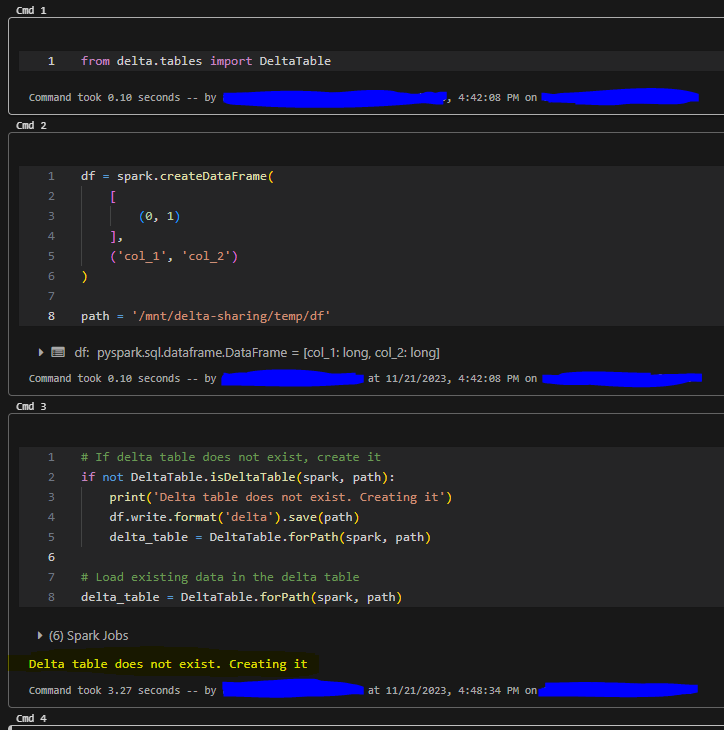Select the Cmd 2 cell label
This screenshot has height=730, width=724.
pos(31,125)
